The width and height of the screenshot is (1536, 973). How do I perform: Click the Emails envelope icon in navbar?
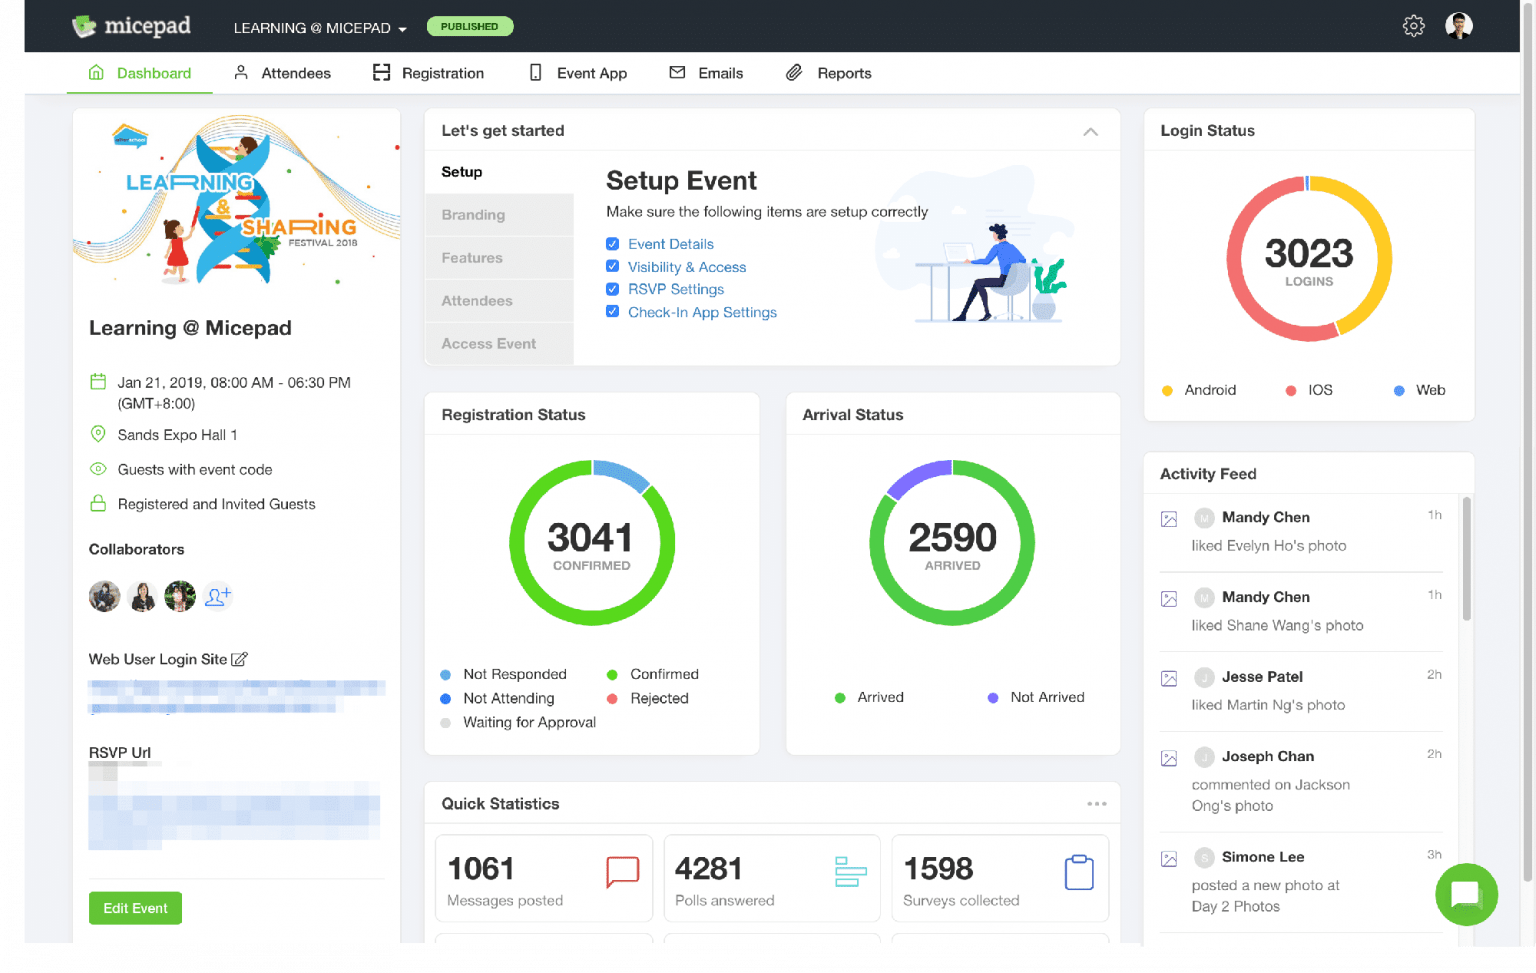pyautogui.click(x=675, y=72)
